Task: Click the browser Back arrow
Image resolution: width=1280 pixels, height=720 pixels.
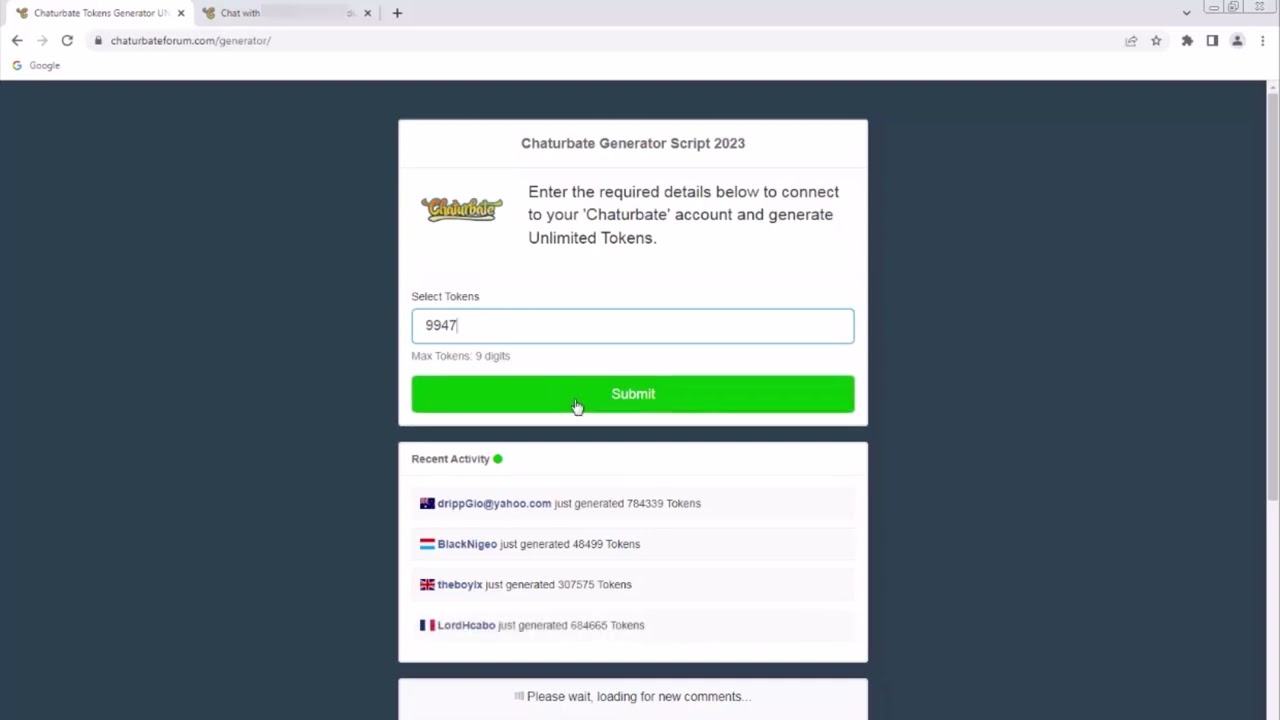Action: click(x=17, y=41)
